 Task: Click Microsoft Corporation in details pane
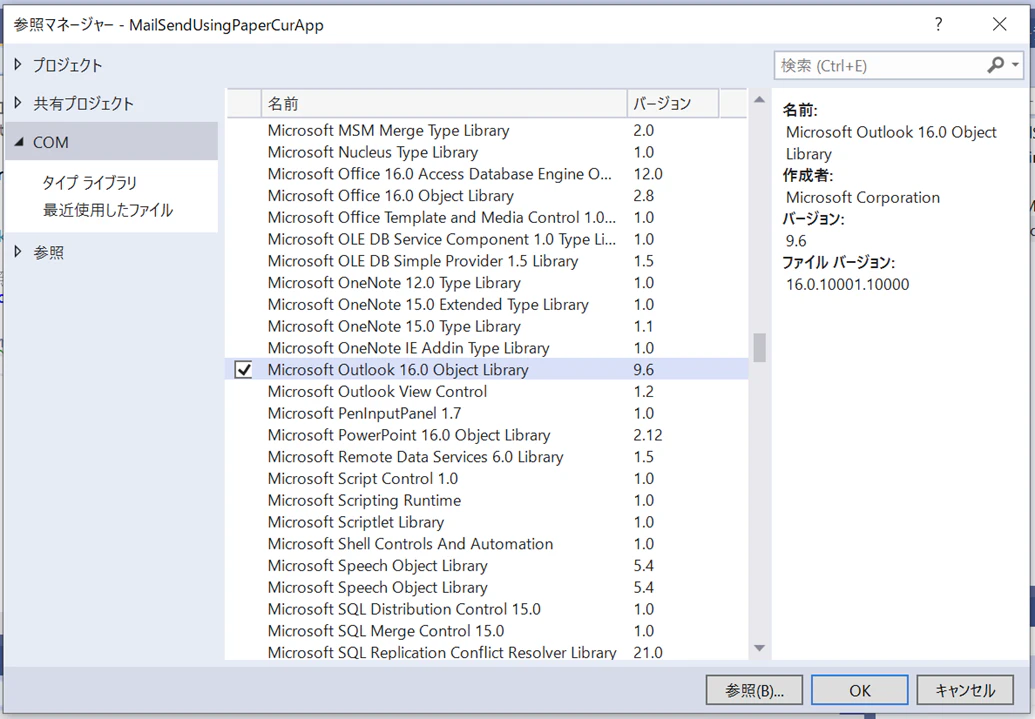pos(863,197)
